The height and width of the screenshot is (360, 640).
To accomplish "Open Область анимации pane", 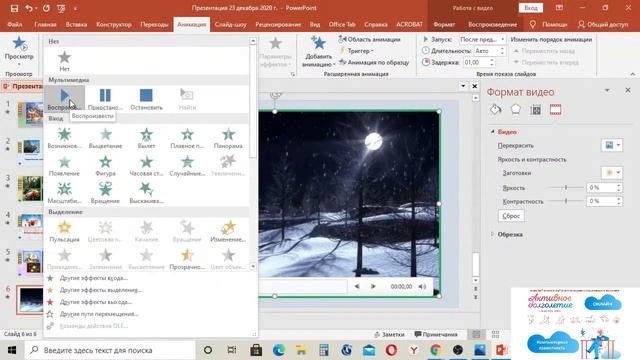I will tap(369, 39).
